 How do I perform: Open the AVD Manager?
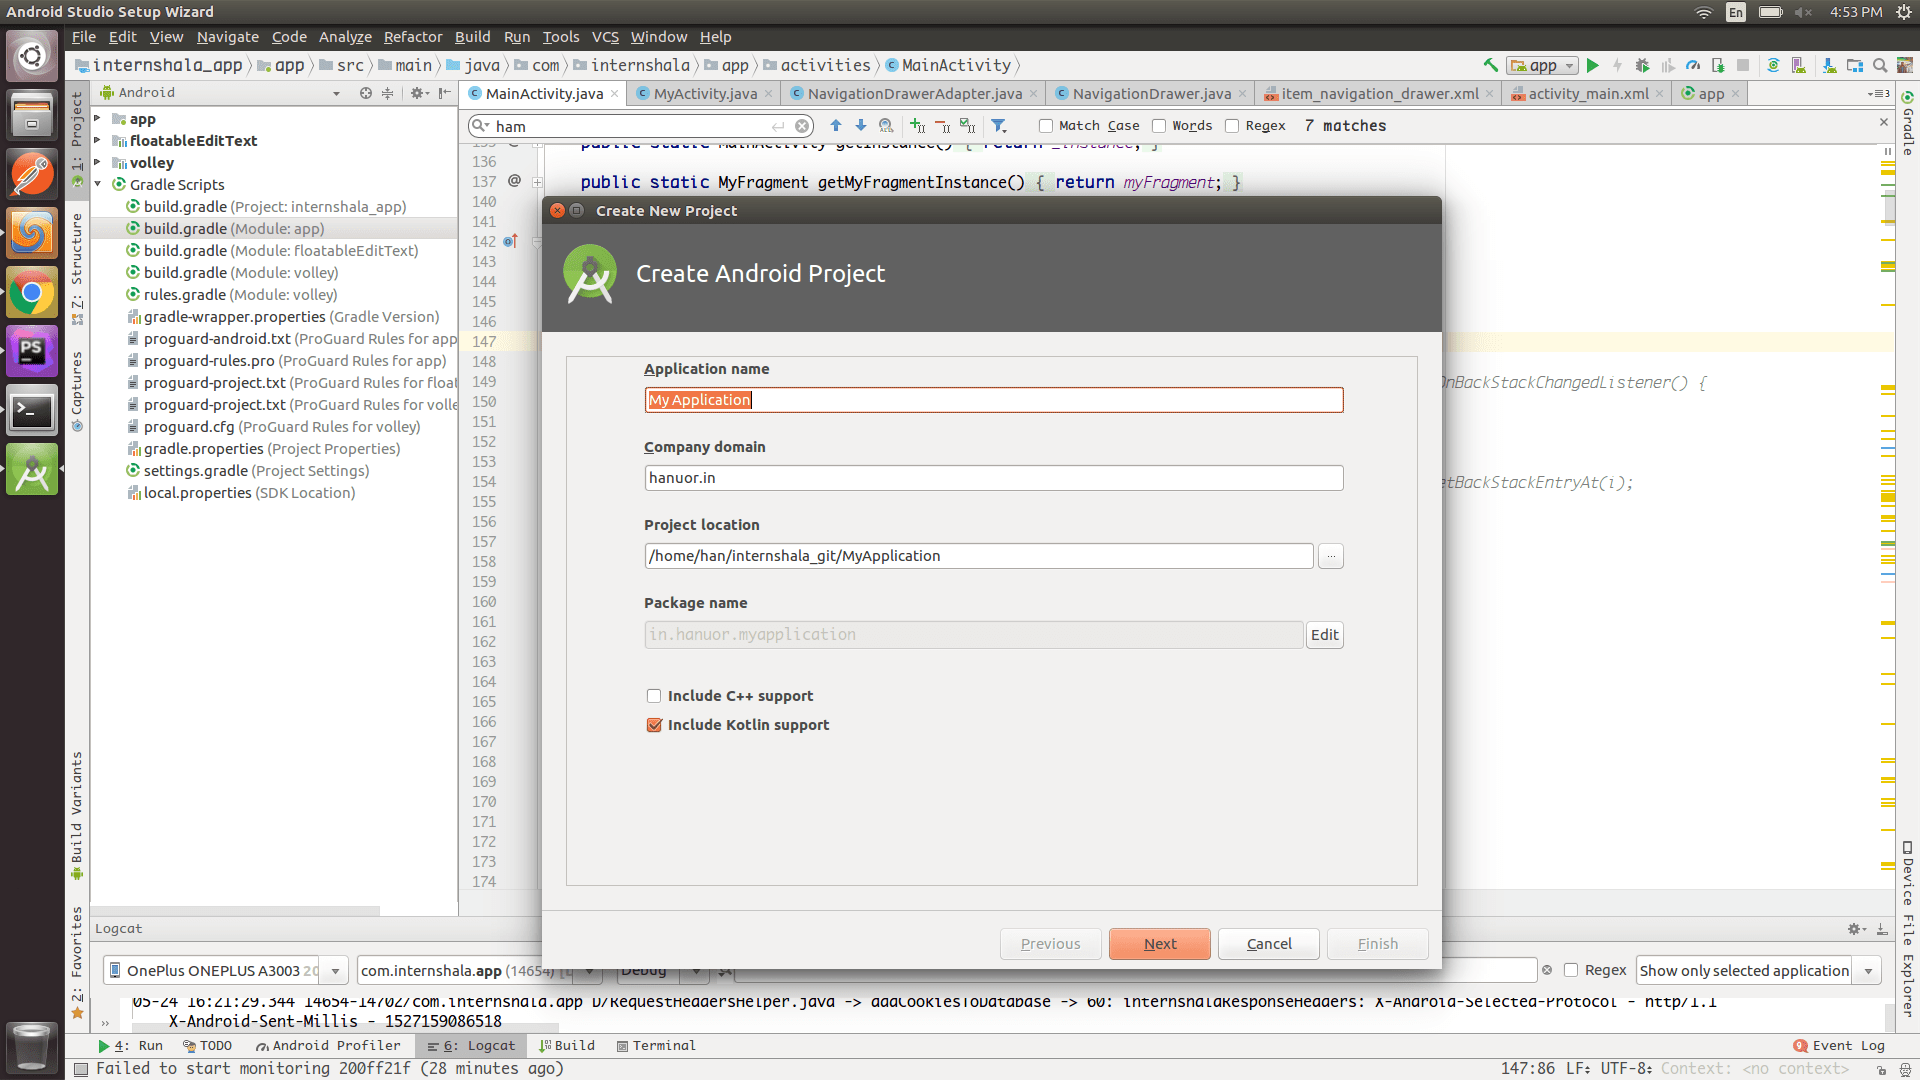click(1799, 65)
